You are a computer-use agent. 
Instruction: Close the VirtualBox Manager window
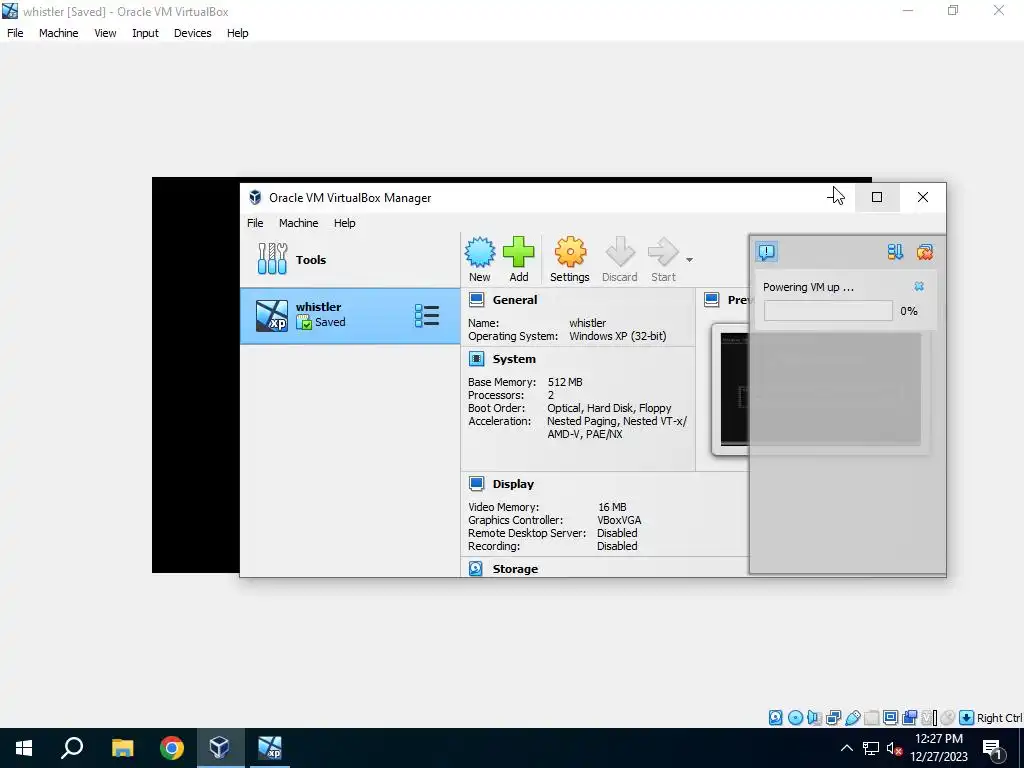point(923,197)
